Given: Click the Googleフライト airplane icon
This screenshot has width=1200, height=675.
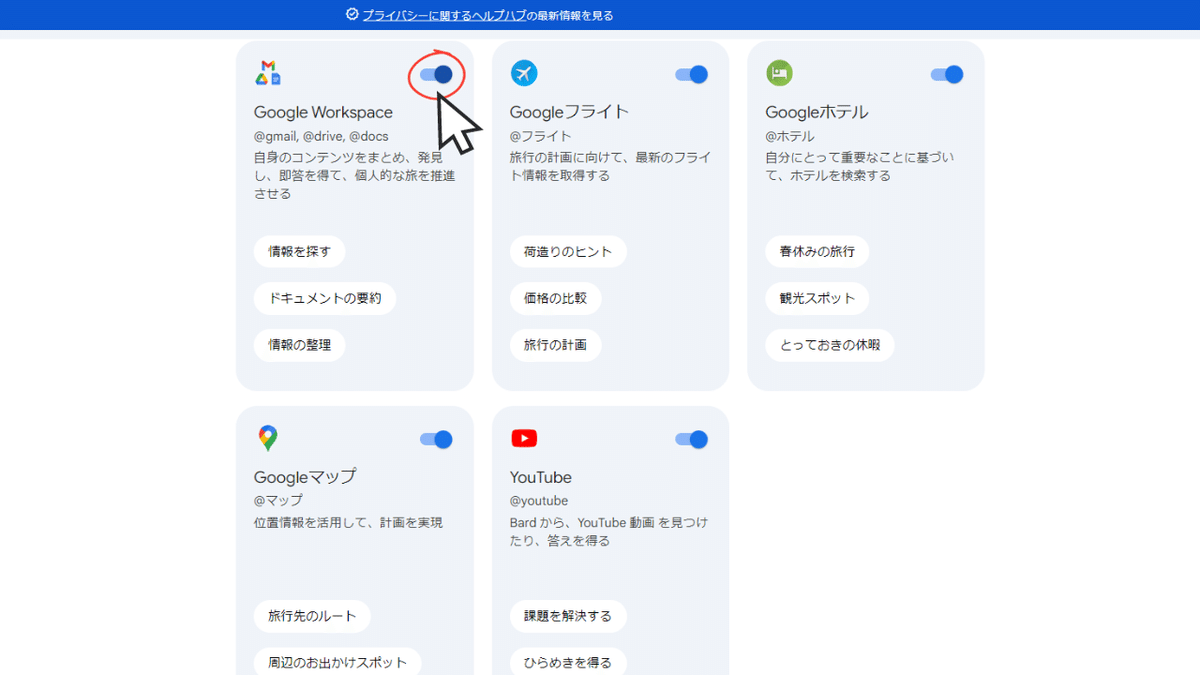Looking at the screenshot, I should pos(524,73).
